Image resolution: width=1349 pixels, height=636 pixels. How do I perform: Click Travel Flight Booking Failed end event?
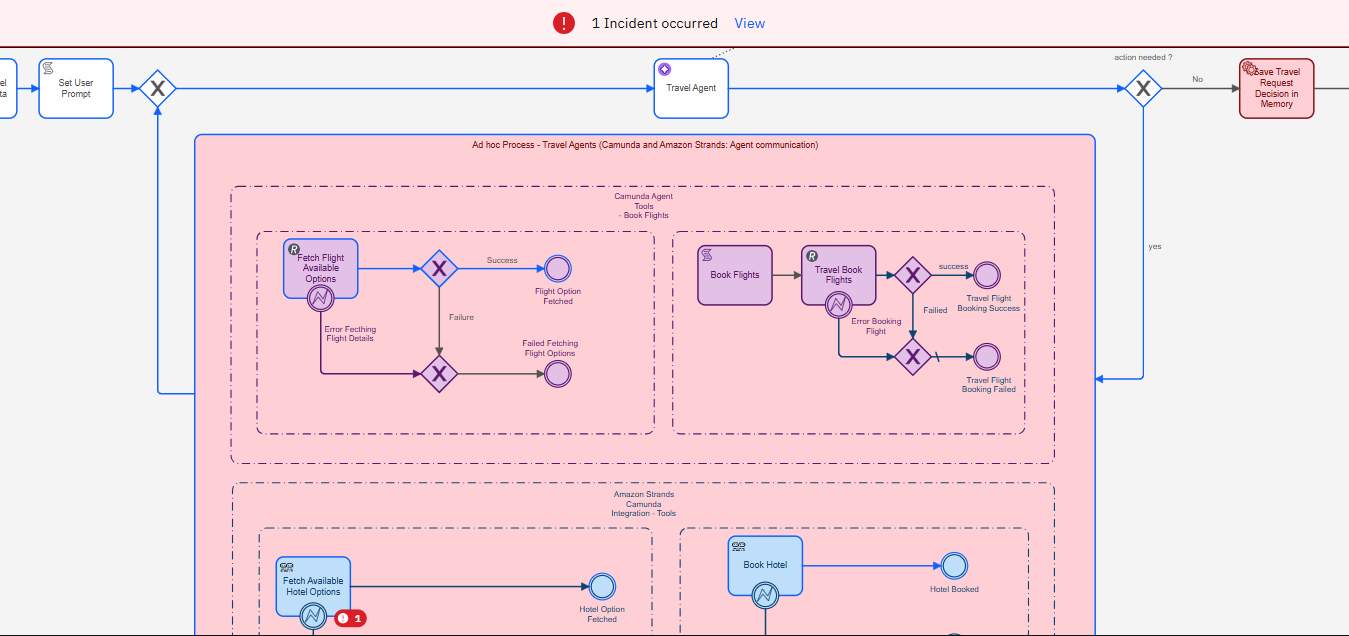pos(987,357)
